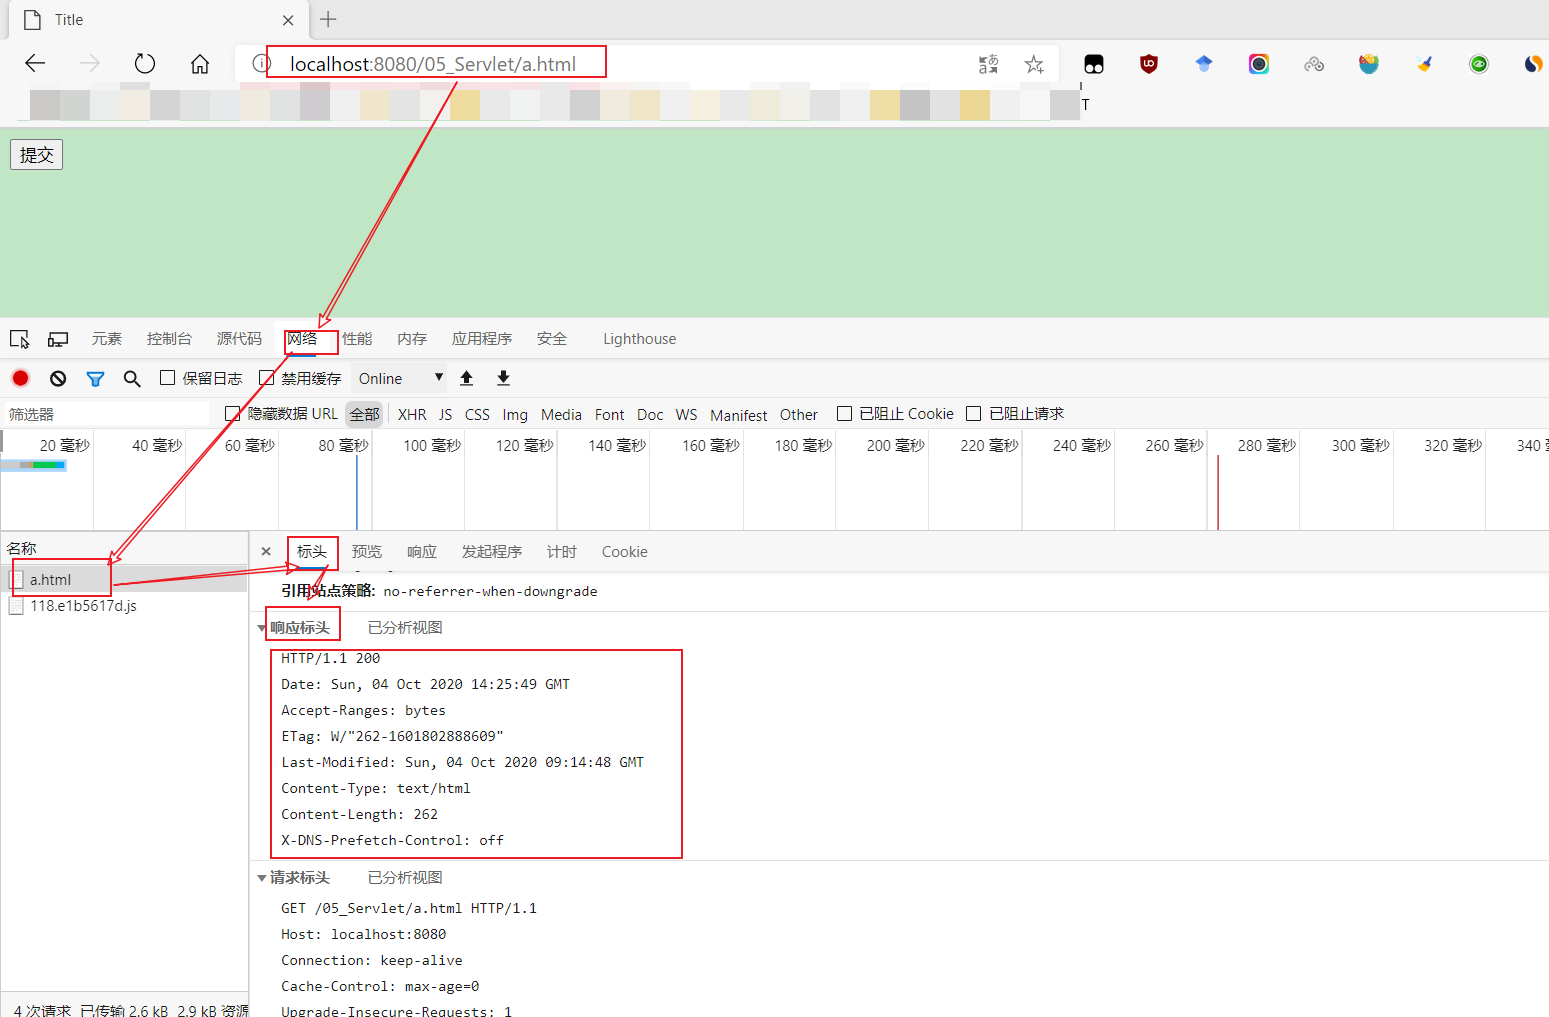Open the Cookie details tab

(x=625, y=552)
